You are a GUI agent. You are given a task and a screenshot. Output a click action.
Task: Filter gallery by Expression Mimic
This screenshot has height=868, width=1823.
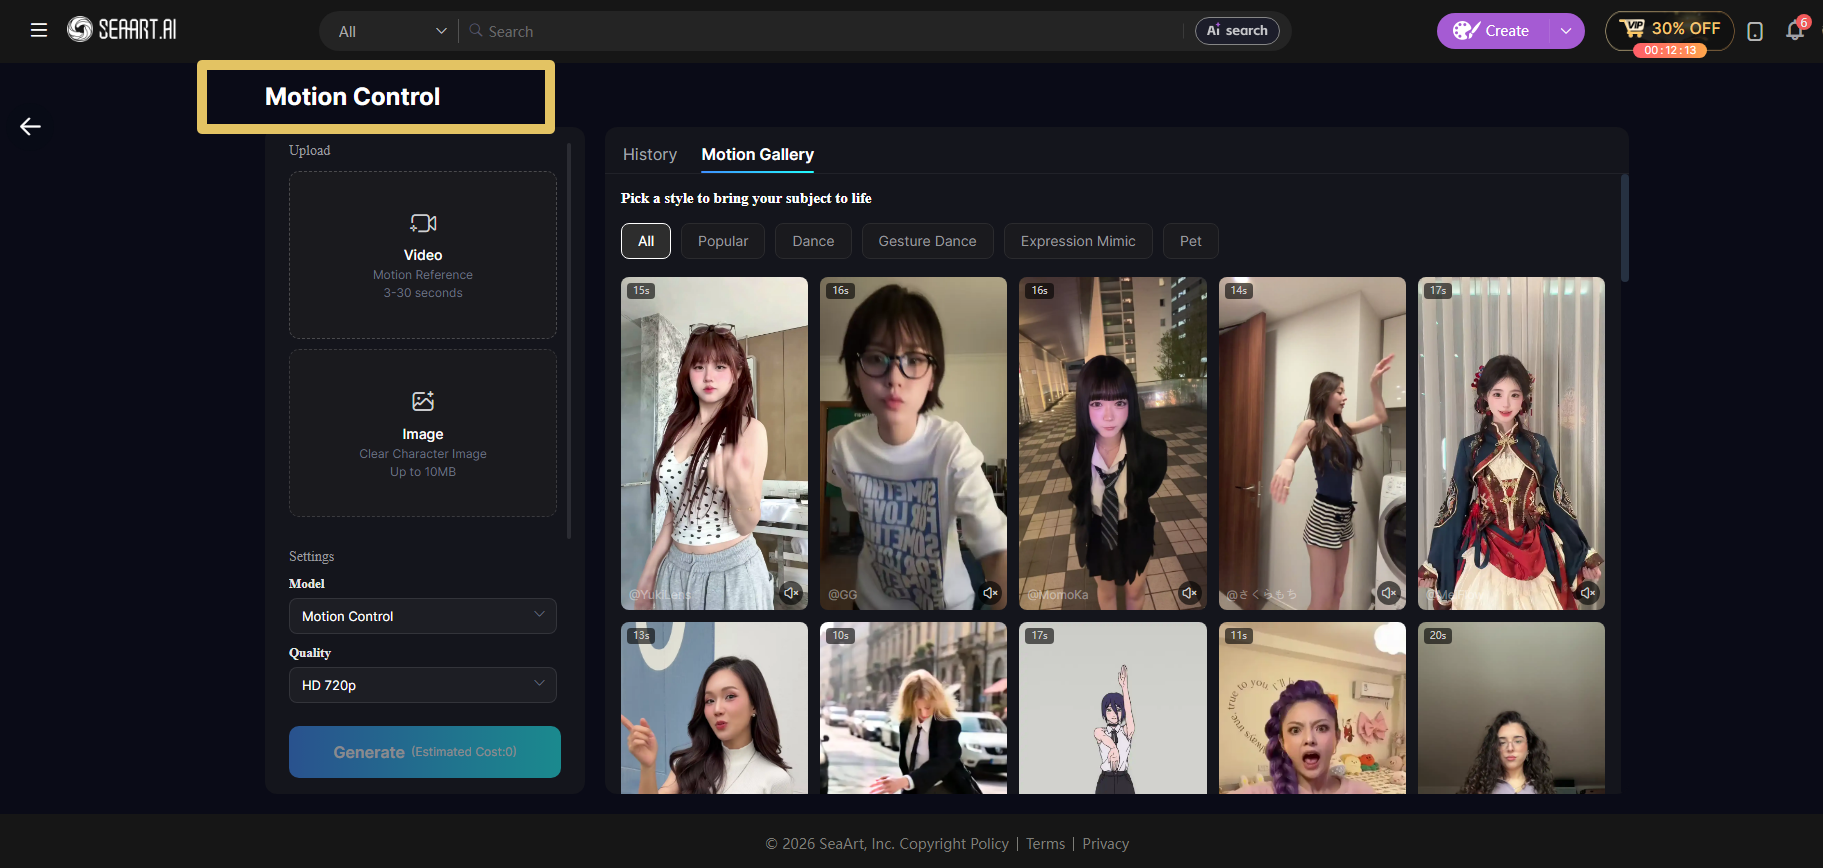click(x=1078, y=241)
